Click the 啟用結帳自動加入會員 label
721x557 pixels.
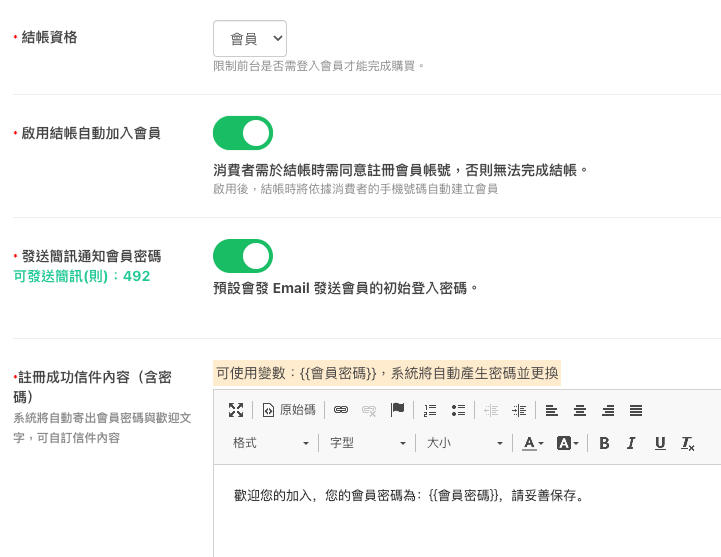[91, 133]
